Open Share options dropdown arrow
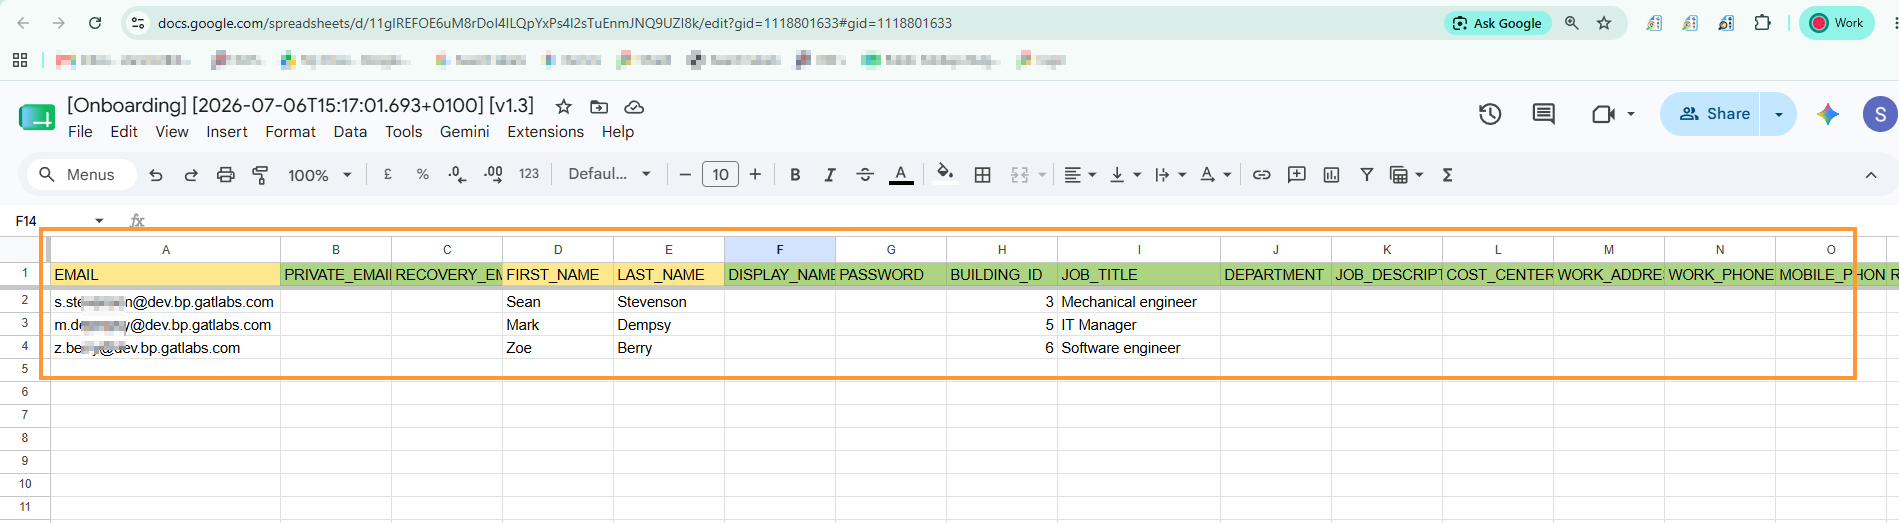This screenshot has width=1899, height=523. pyautogui.click(x=1778, y=114)
